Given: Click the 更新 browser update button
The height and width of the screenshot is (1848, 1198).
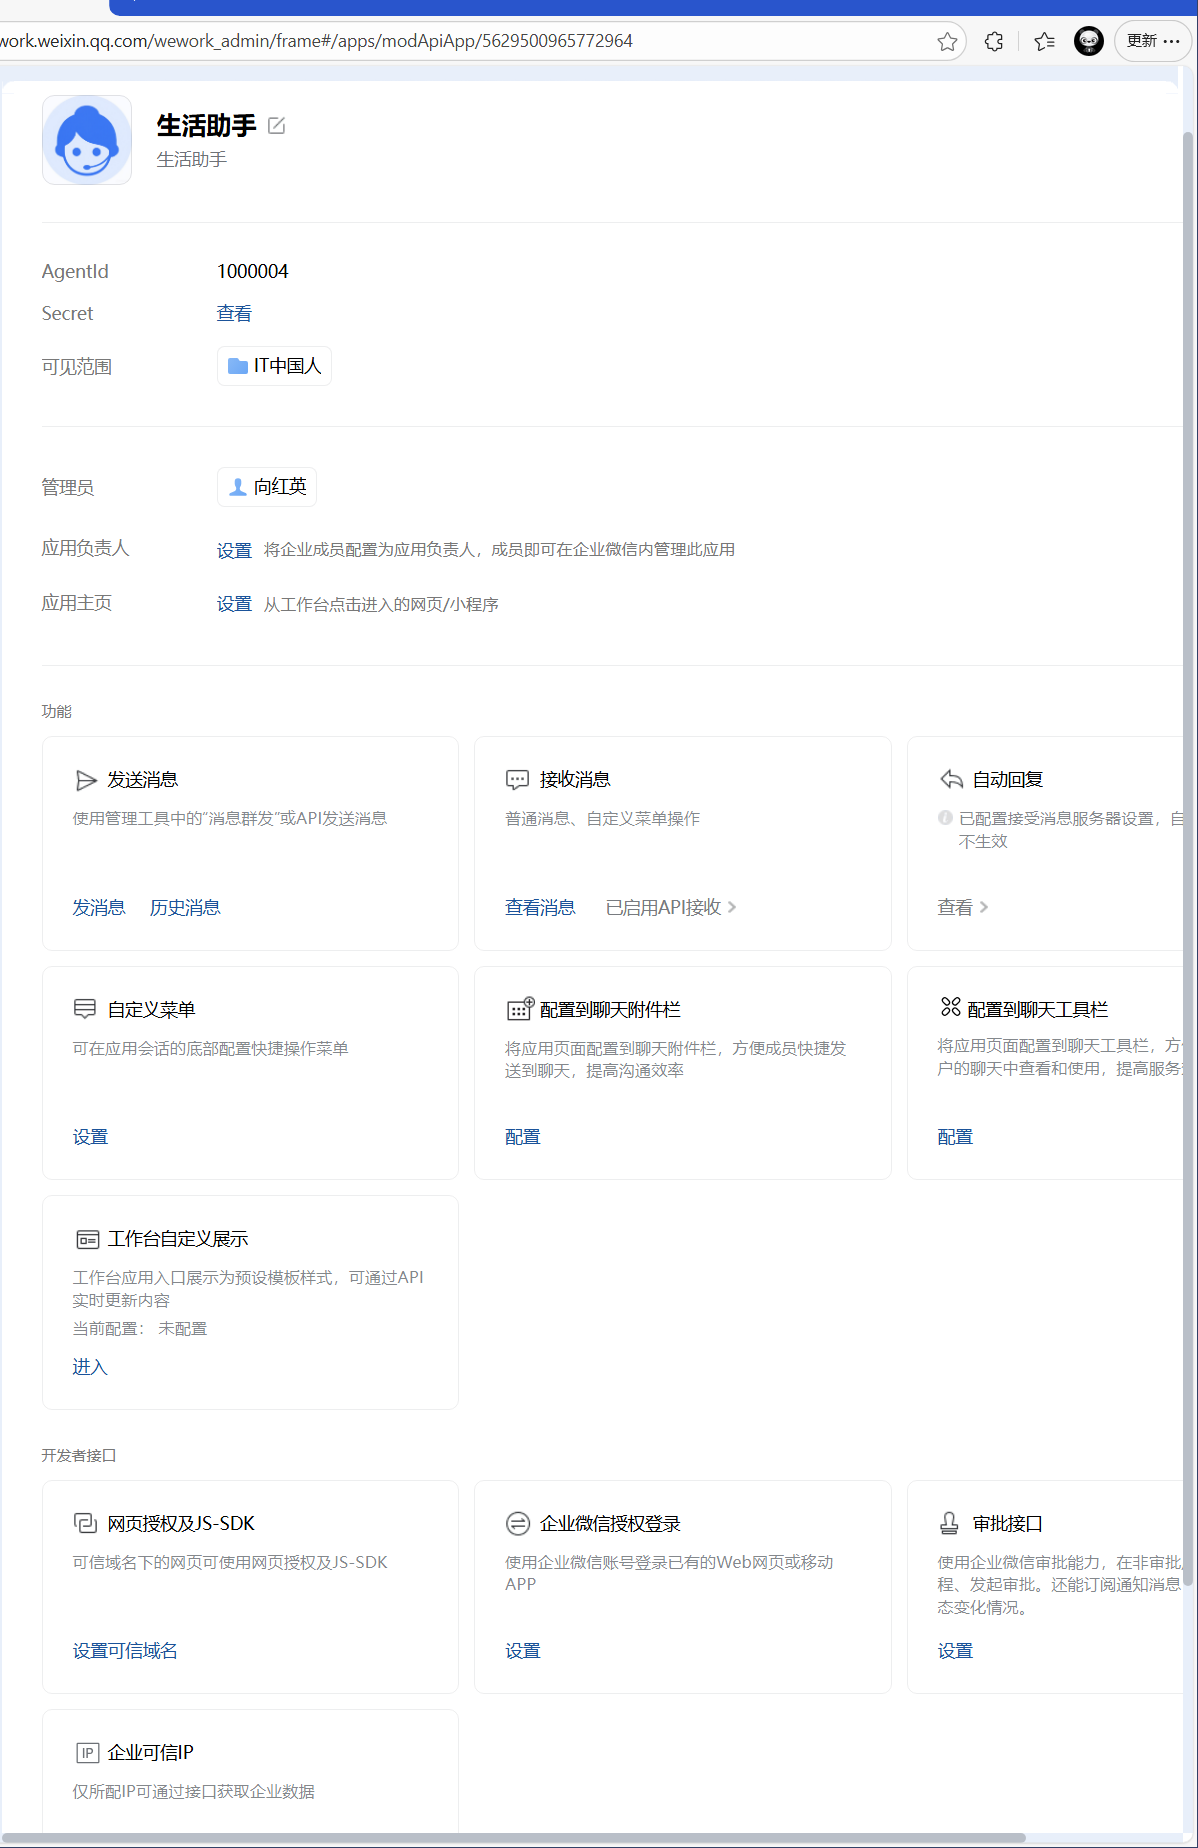Looking at the screenshot, I should (x=1152, y=41).
